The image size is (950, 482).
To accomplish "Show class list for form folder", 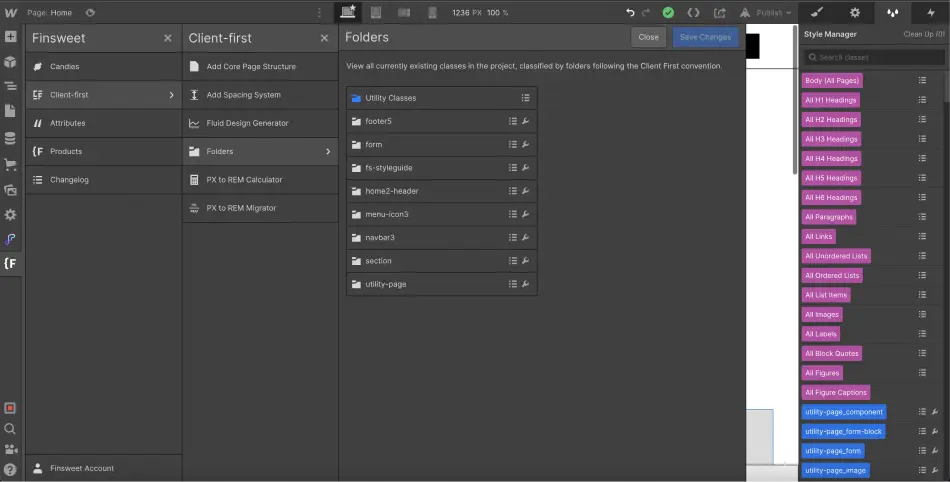I will click(513, 145).
